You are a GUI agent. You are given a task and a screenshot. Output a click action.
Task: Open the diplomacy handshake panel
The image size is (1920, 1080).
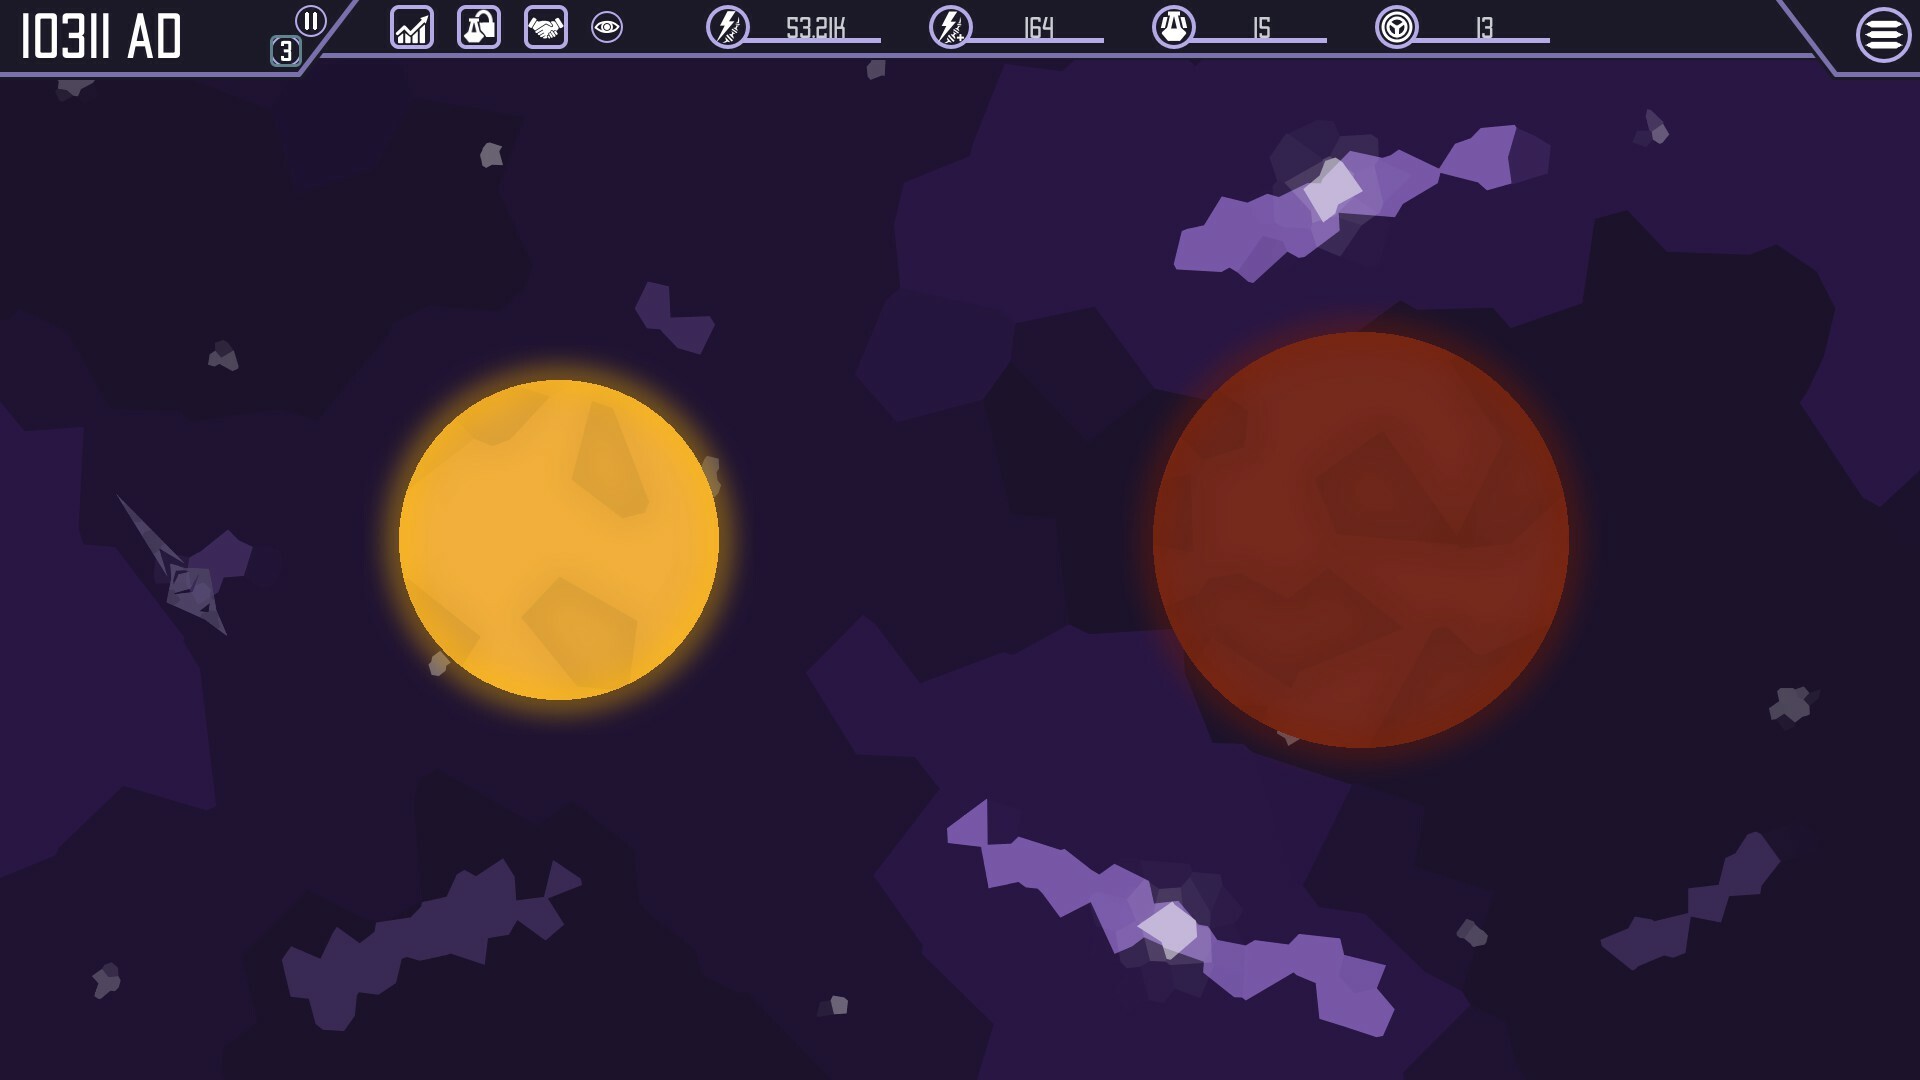pyautogui.click(x=546, y=28)
